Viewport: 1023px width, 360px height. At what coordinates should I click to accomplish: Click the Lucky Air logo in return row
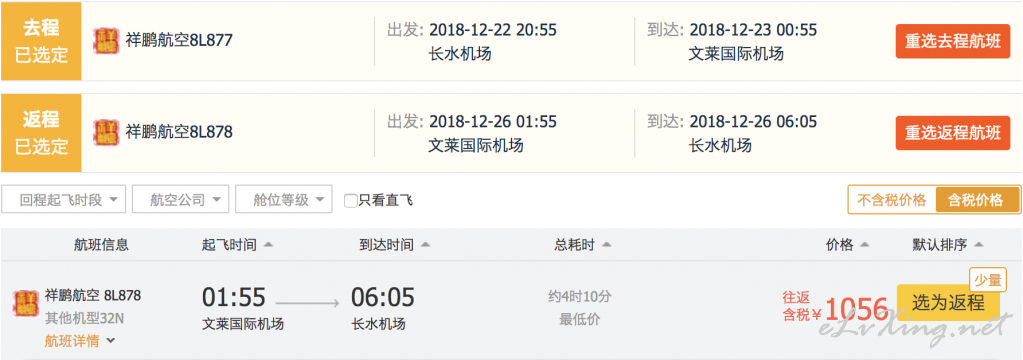point(105,132)
